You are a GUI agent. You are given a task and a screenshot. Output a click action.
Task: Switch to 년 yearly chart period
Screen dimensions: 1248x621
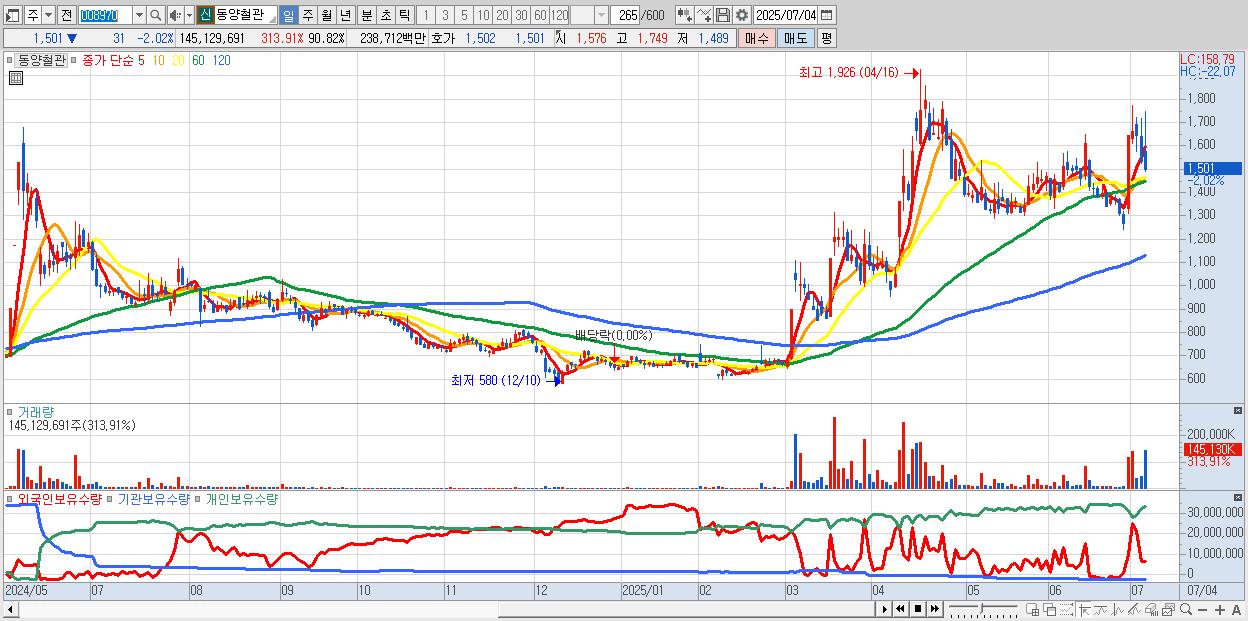tap(345, 16)
